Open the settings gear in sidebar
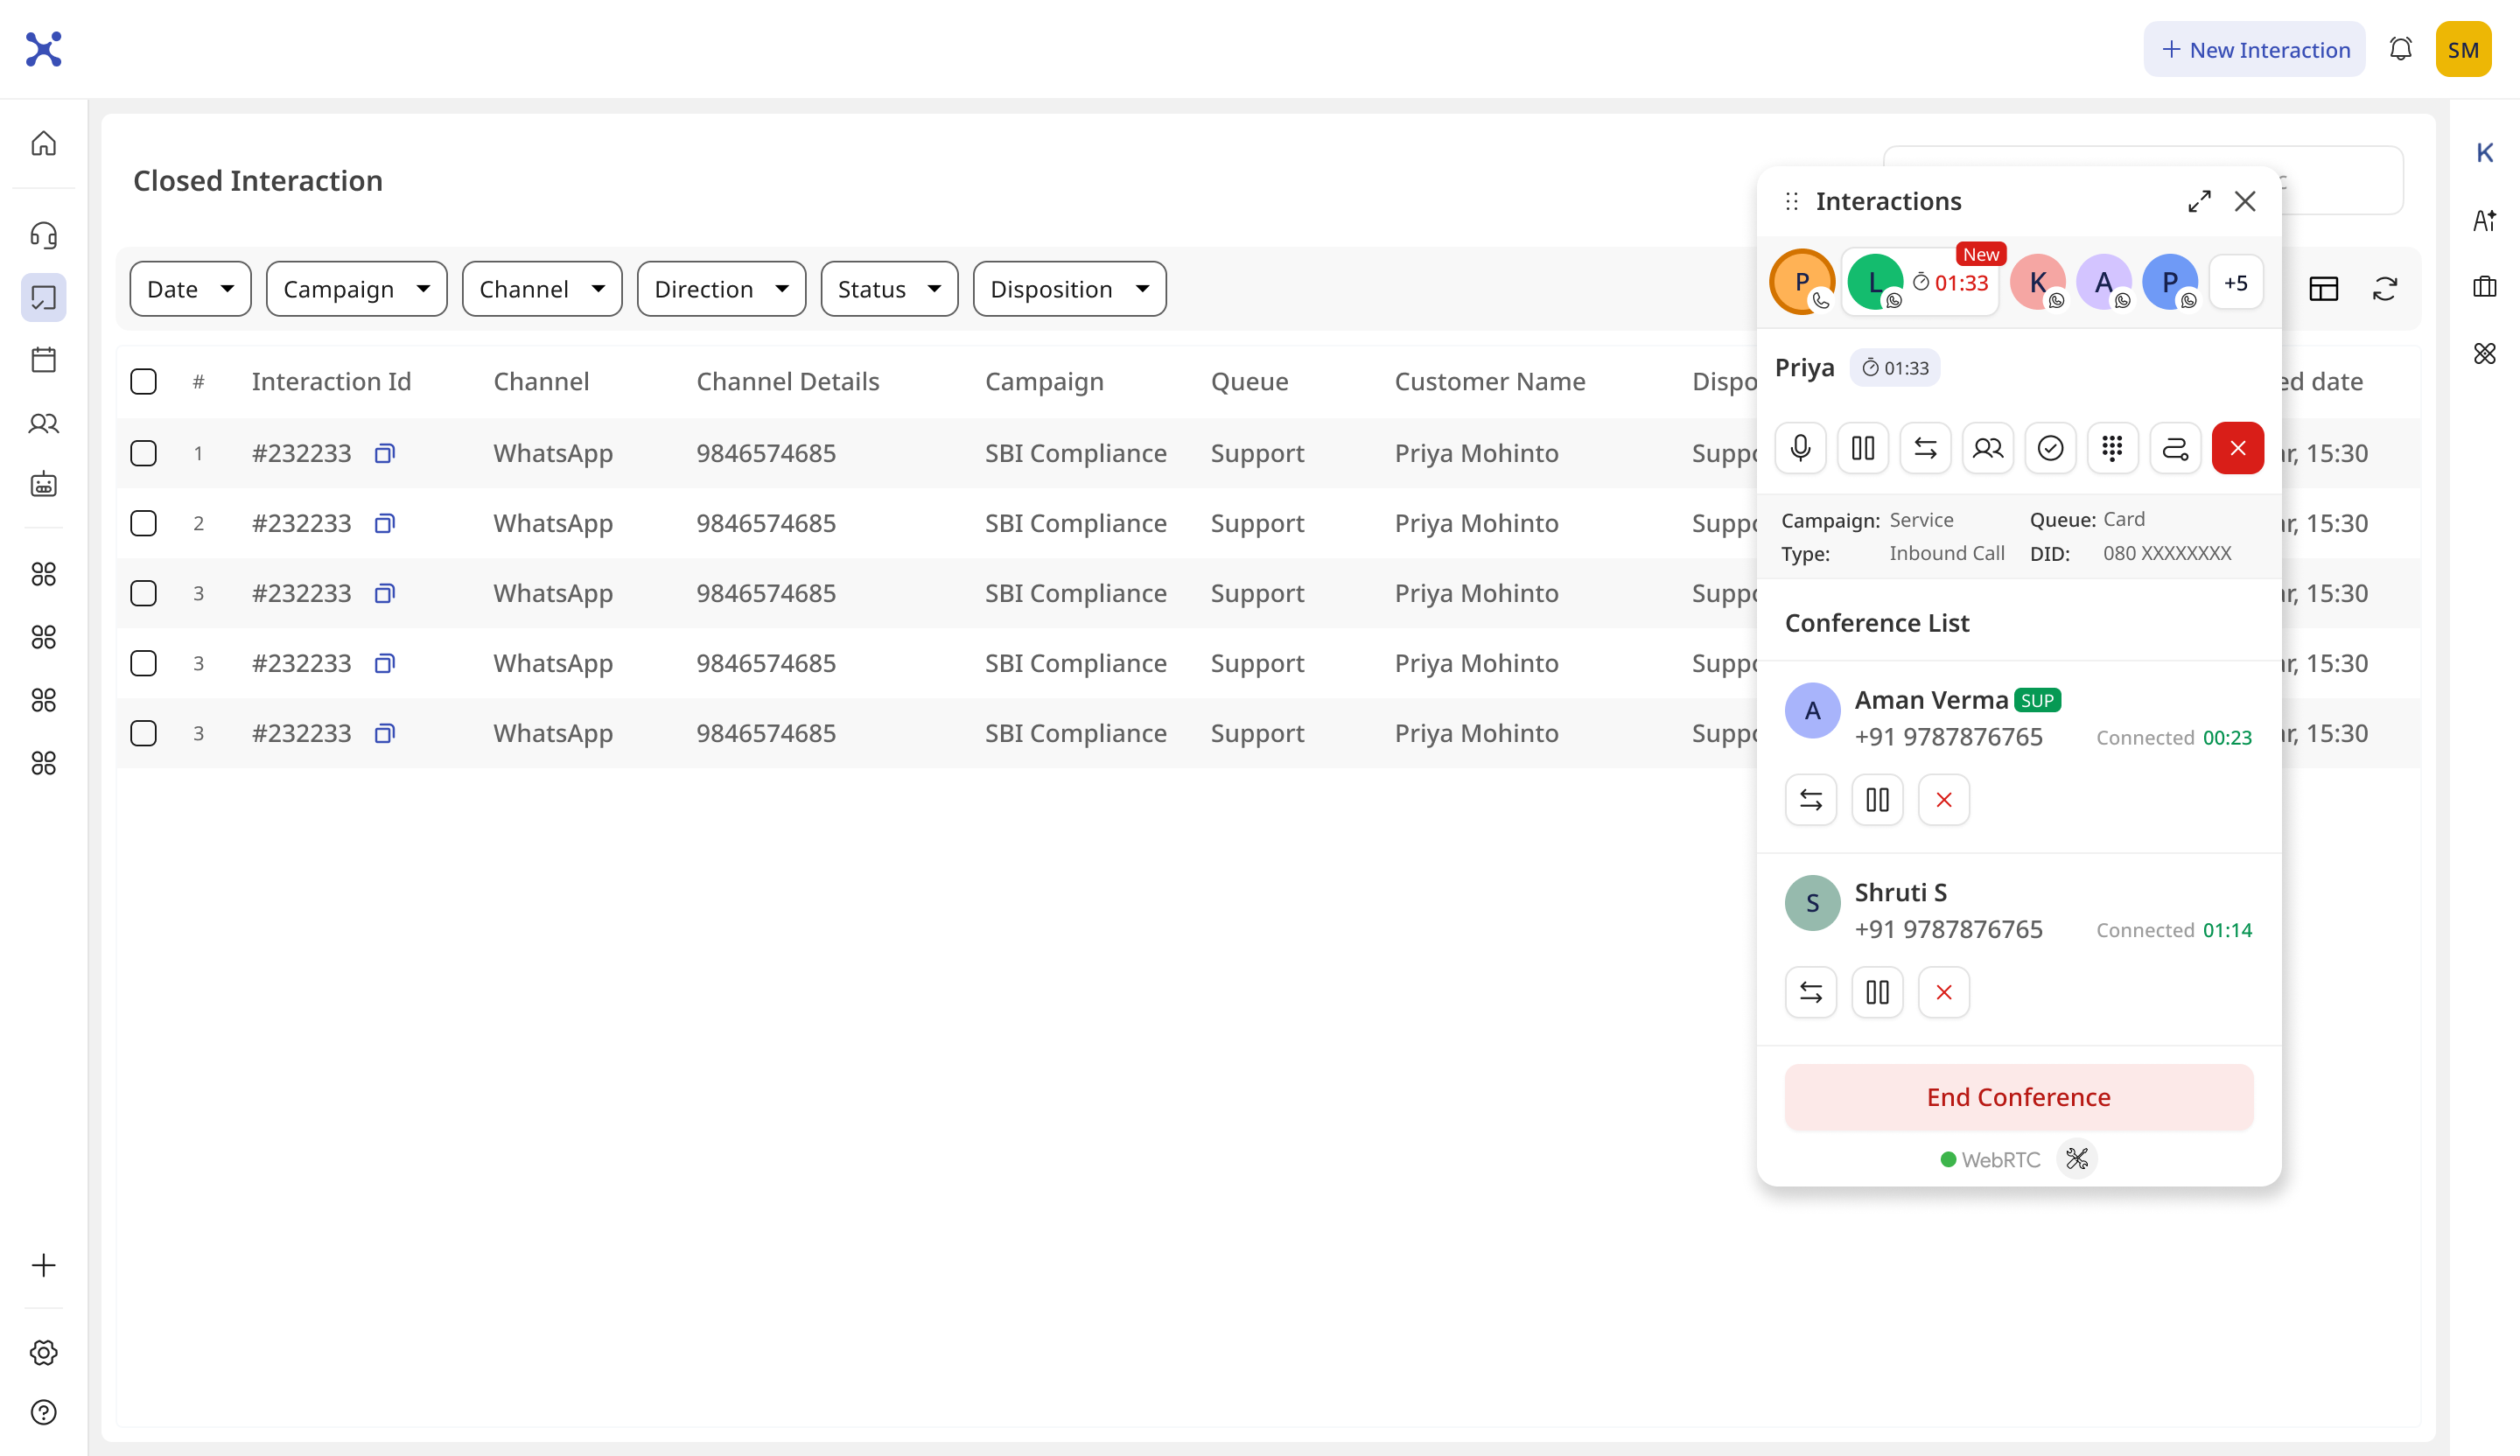2520x1456 pixels. click(x=43, y=1352)
